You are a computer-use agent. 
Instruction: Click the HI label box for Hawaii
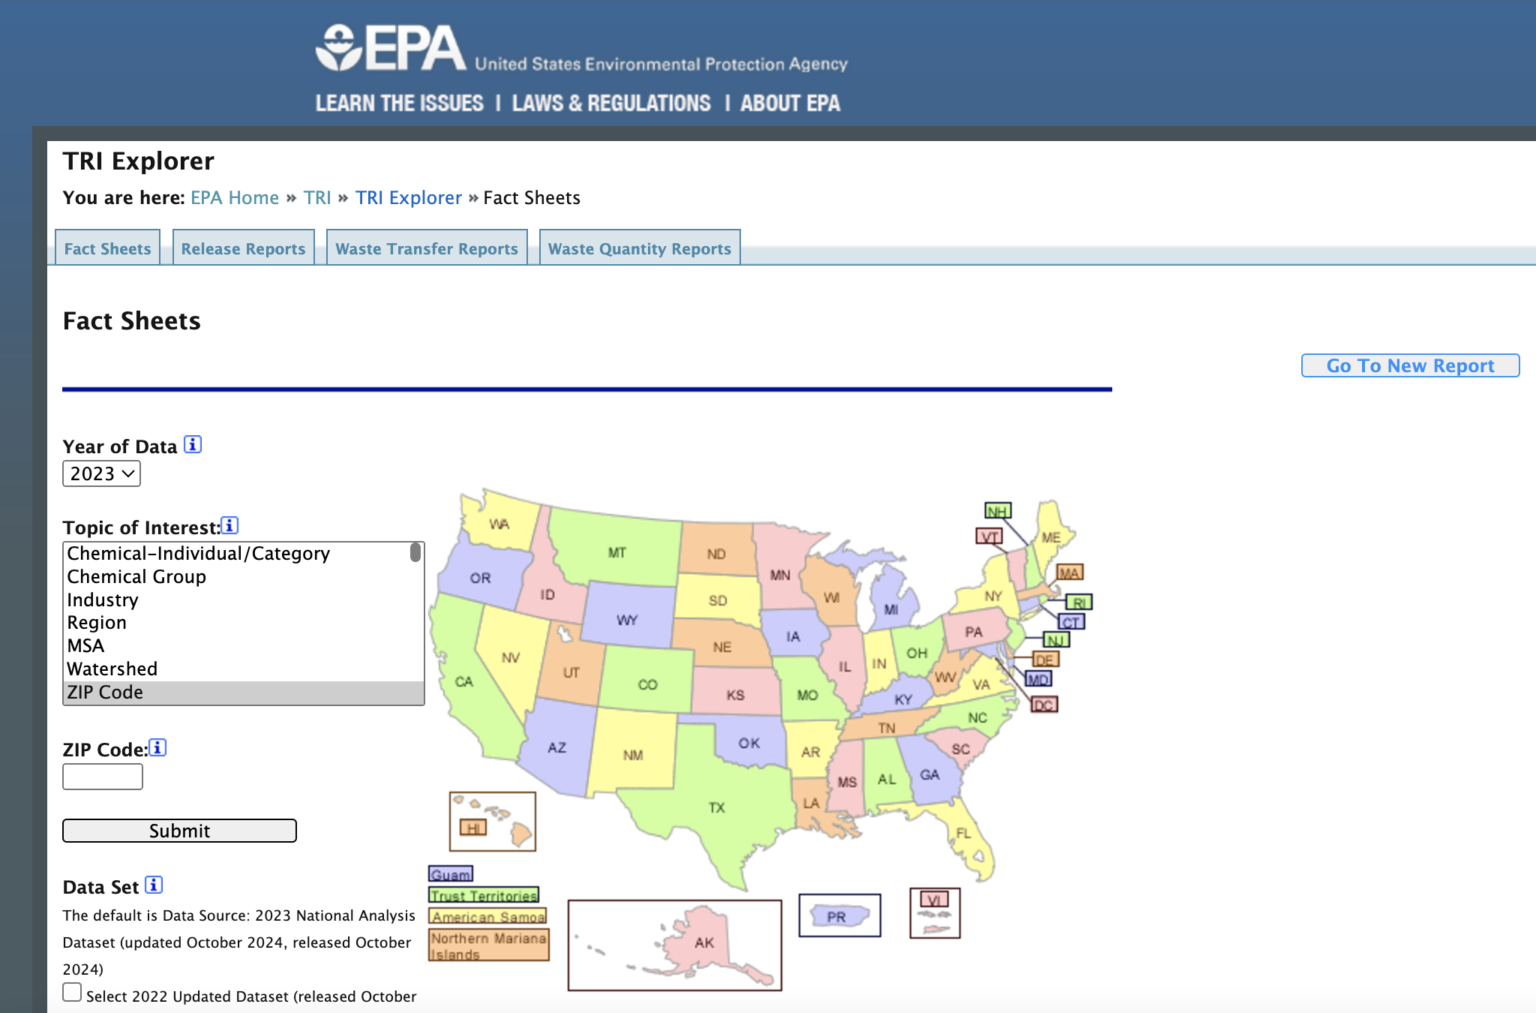(473, 828)
